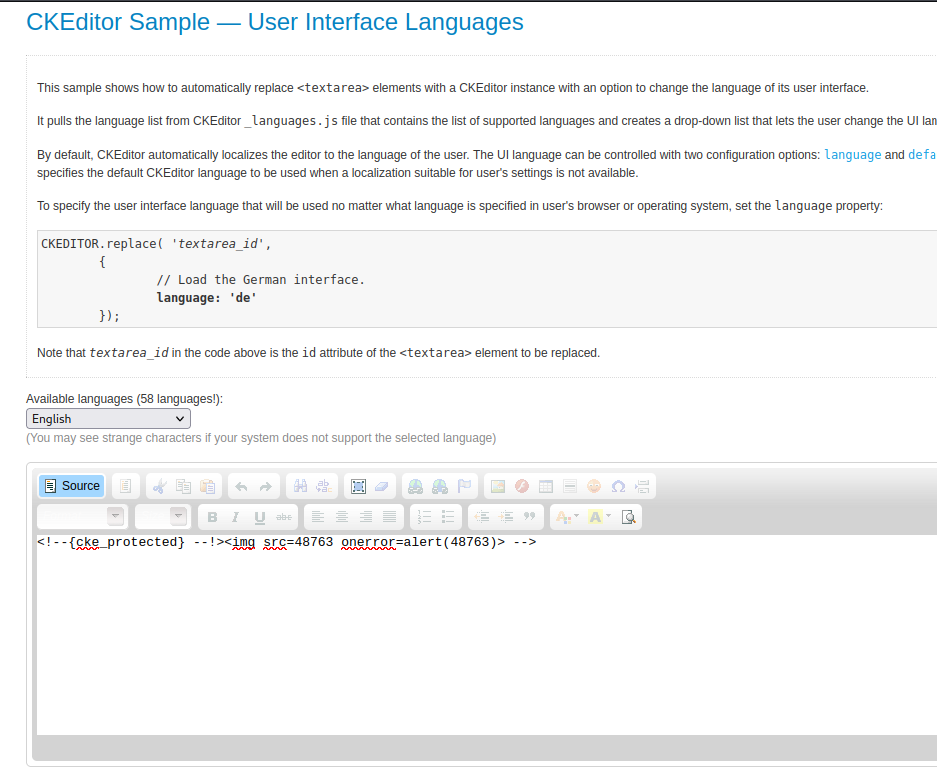Click the Justify icon
937x772 pixels.
click(390, 517)
